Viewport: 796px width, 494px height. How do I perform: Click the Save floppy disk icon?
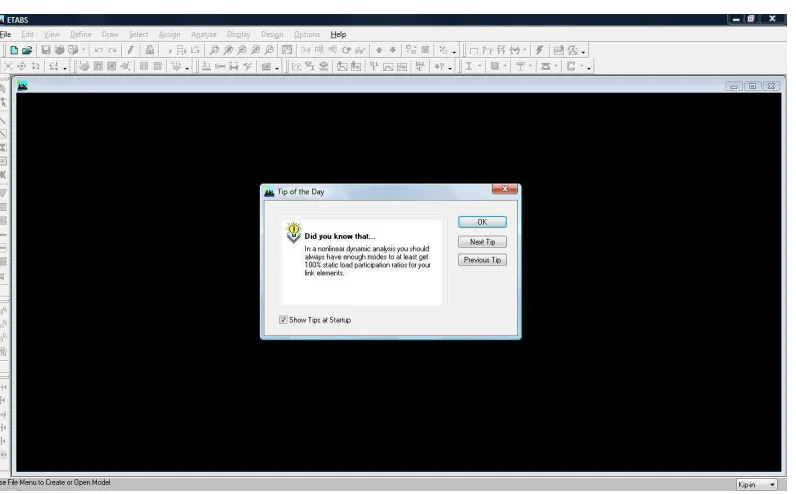pyautogui.click(x=46, y=50)
